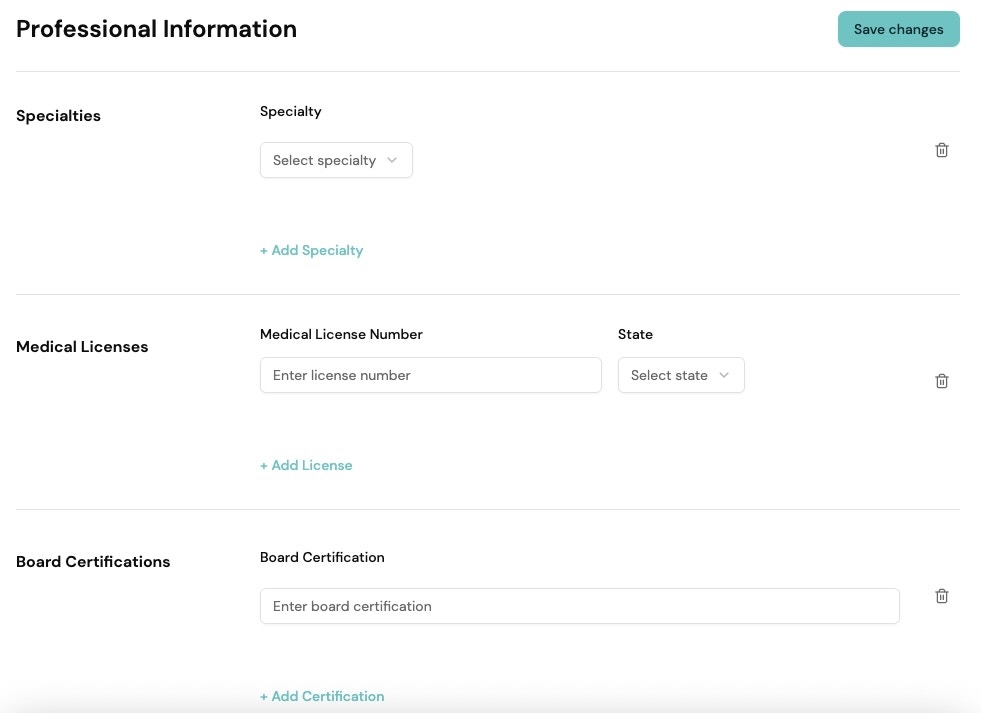Click the plus icon beside Add Specialty
The height and width of the screenshot is (713, 981).
265,250
